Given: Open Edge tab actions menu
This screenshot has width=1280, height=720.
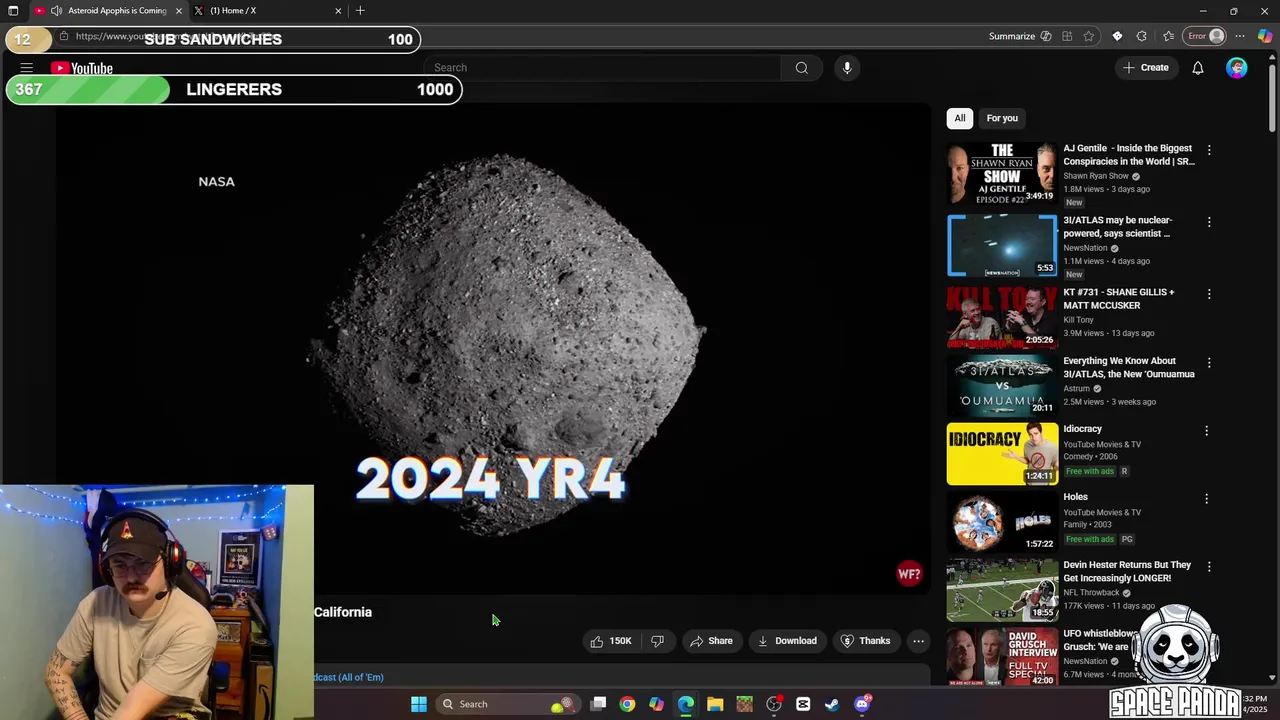Looking at the screenshot, I should tap(13, 11).
